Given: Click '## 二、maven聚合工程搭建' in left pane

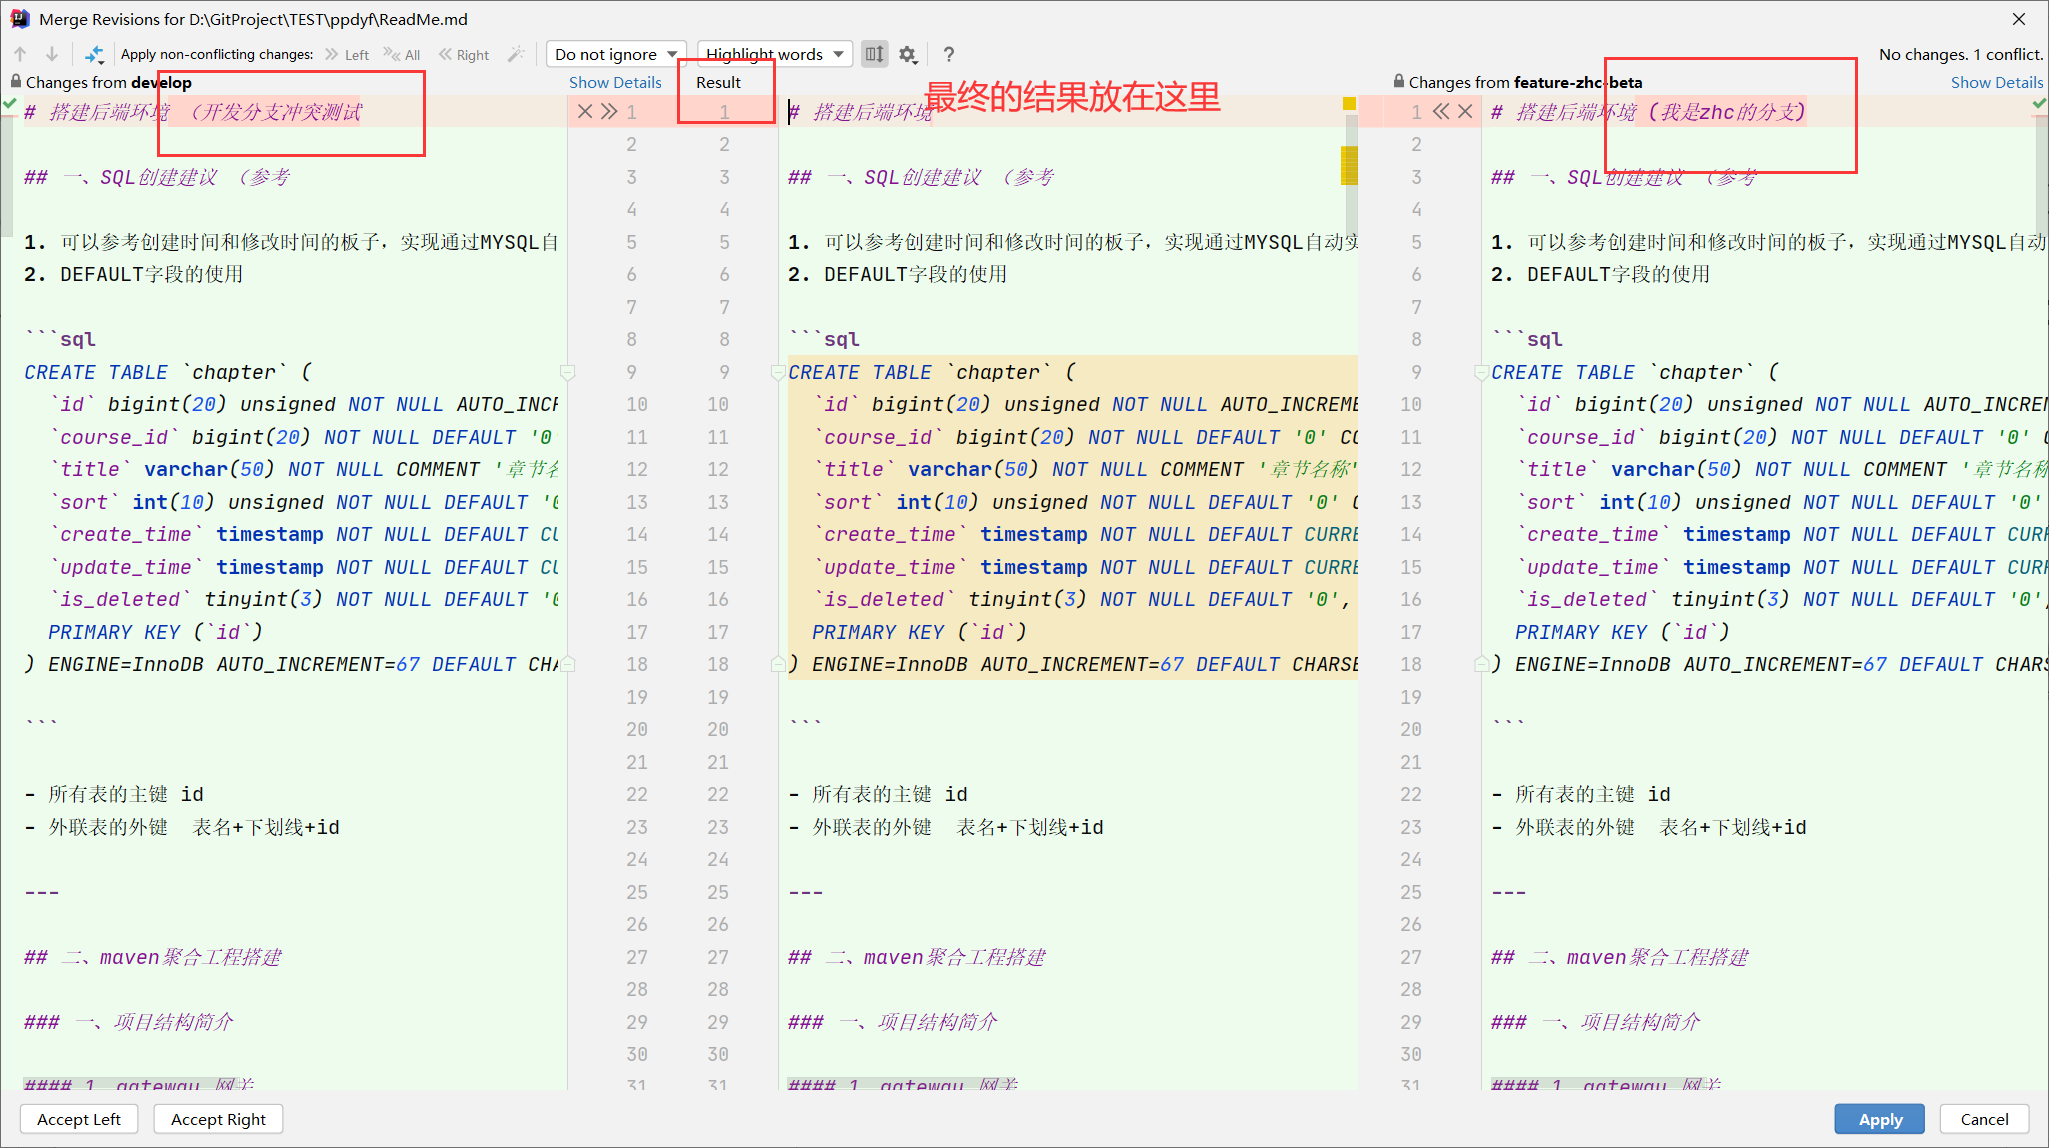Looking at the screenshot, I should tap(153, 957).
